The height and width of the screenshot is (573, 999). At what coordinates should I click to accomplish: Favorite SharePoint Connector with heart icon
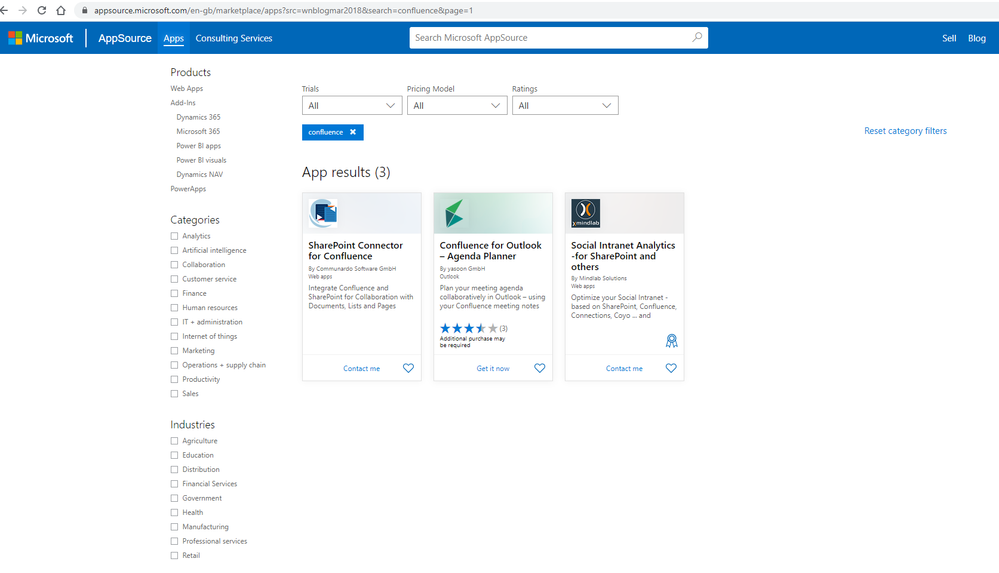[408, 368]
